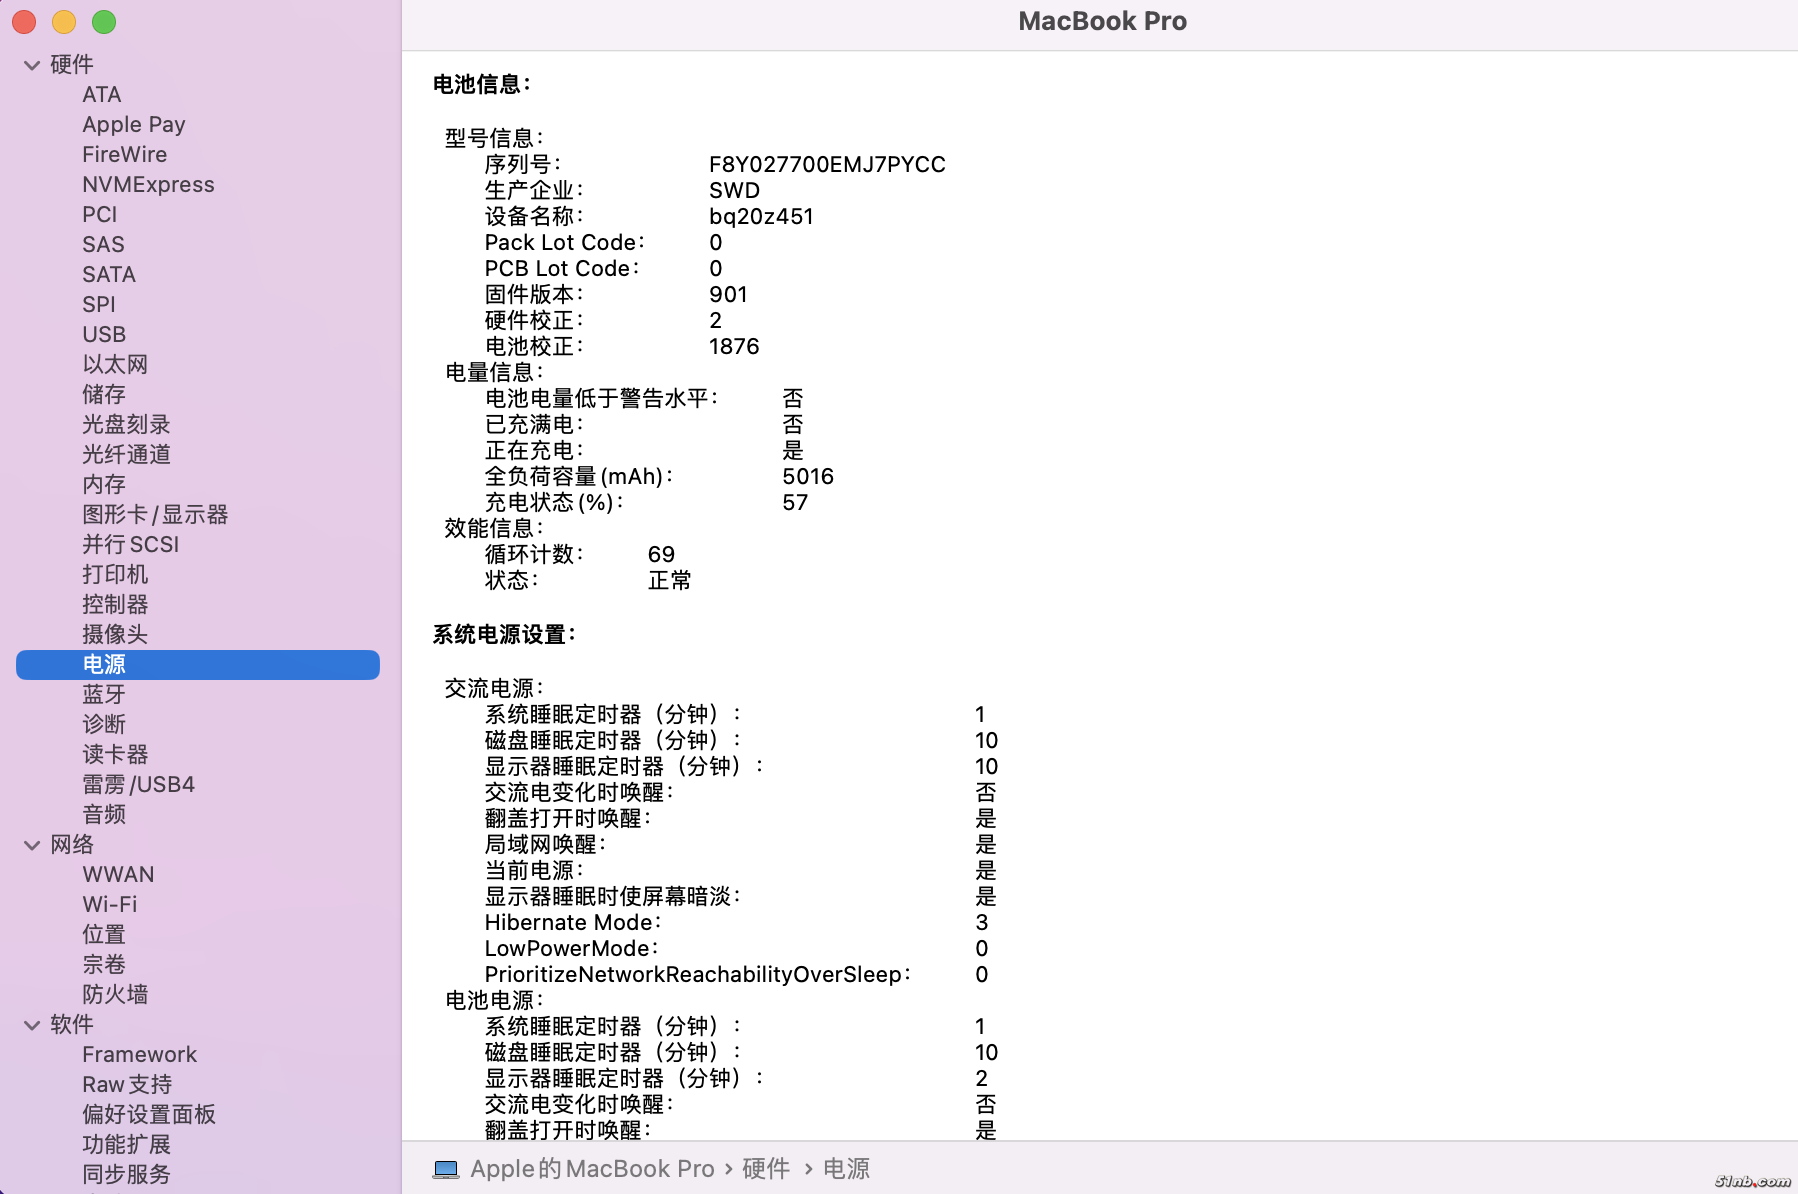This screenshot has height=1194, width=1798.
Task: Click the cycle count value 69
Action: pyautogui.click(x=661, y=555)
